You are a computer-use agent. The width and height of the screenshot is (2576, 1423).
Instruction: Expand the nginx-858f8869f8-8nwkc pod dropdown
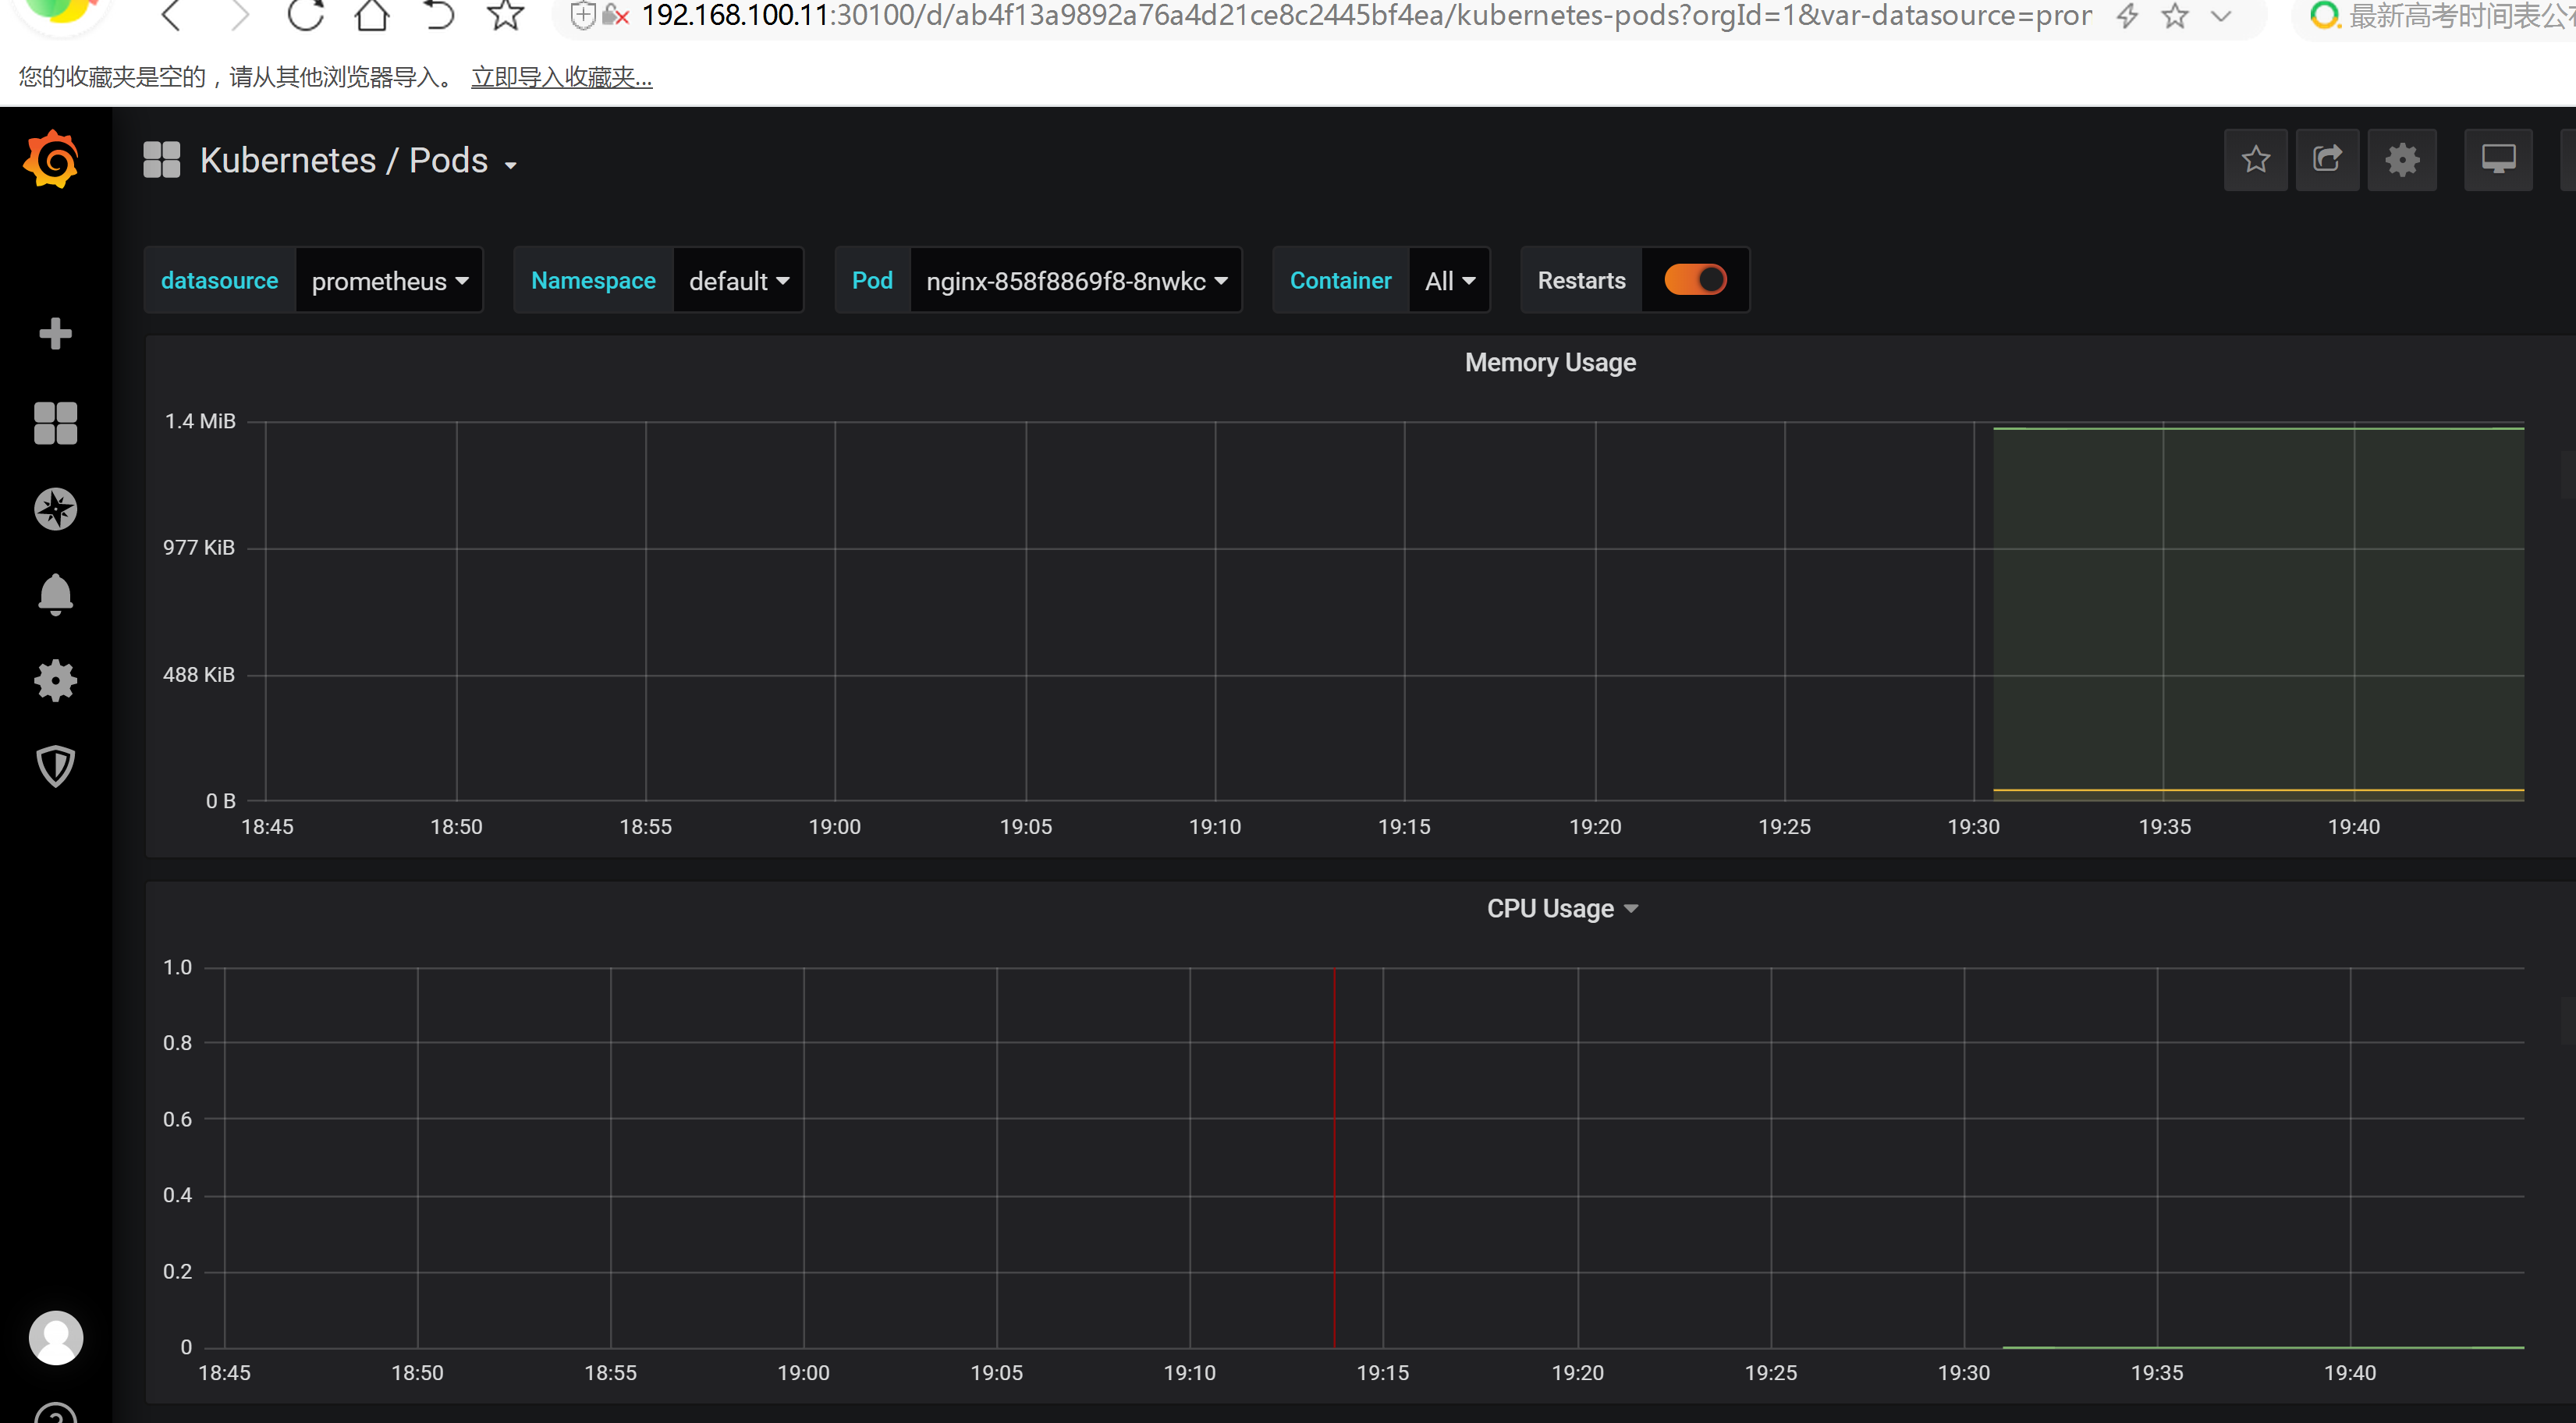(1076, 281)
